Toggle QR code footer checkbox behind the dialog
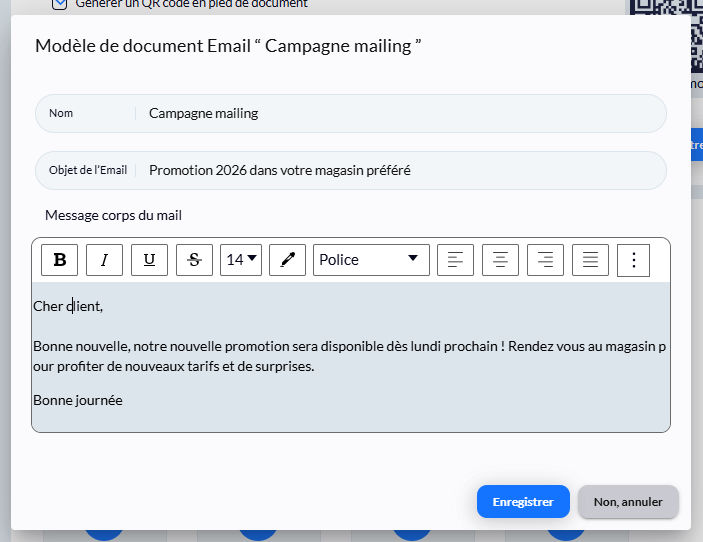 [x=60, y=4]
